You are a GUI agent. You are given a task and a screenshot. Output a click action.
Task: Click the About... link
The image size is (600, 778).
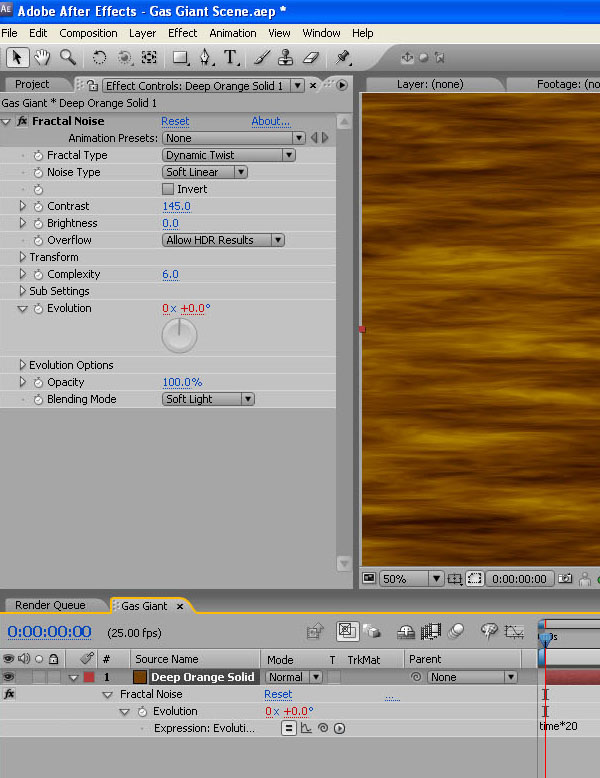point(270,121)
